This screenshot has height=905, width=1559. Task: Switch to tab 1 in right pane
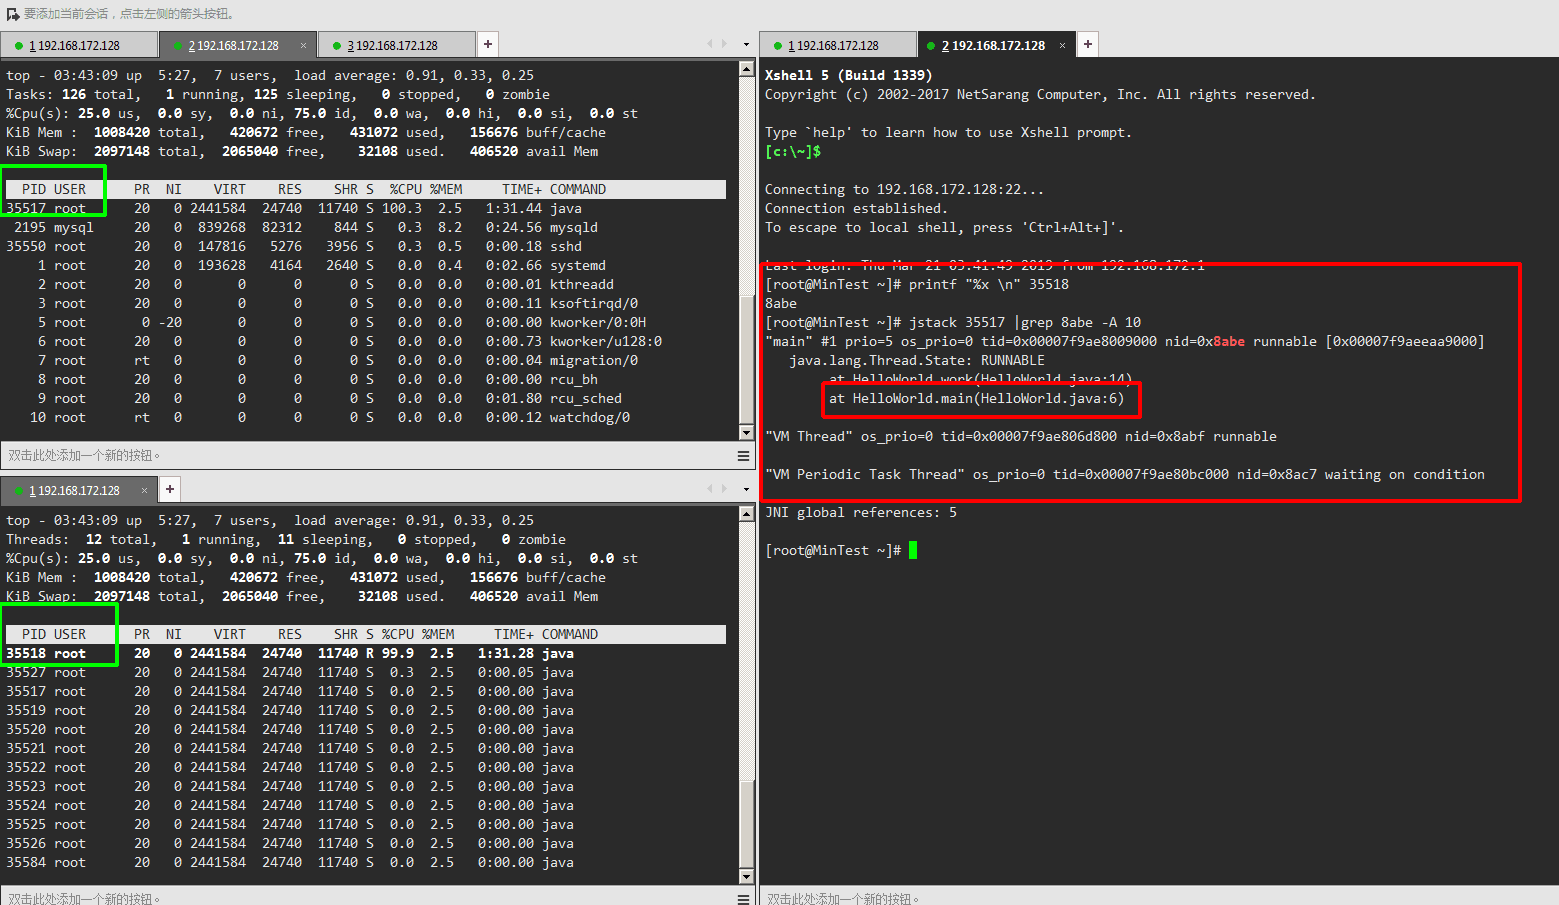[x=838, y=45]
